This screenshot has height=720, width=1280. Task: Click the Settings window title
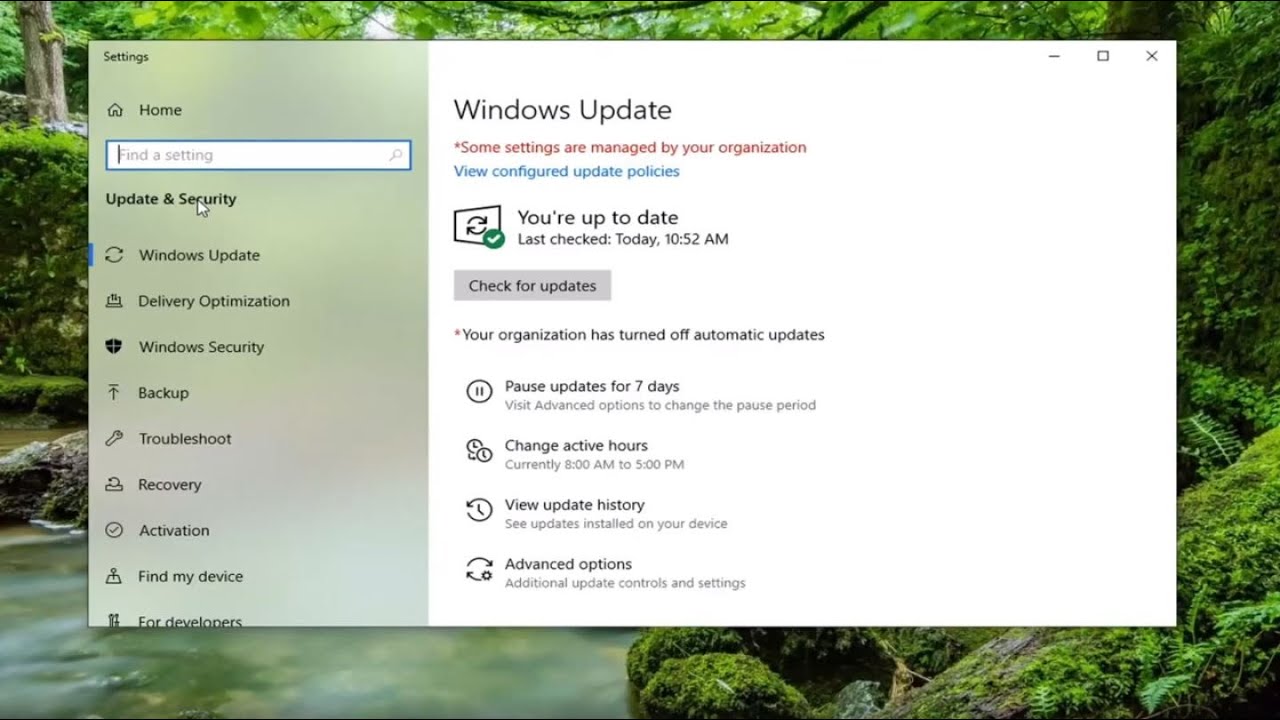(126, 57)
